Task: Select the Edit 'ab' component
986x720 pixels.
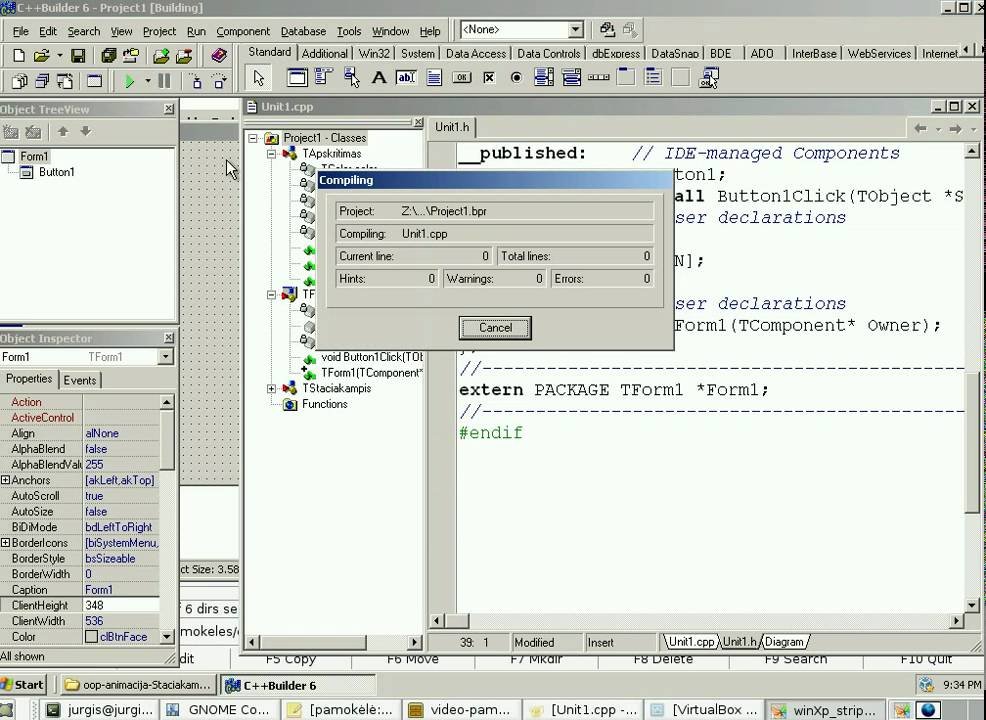Action: (x=406, y=78)
